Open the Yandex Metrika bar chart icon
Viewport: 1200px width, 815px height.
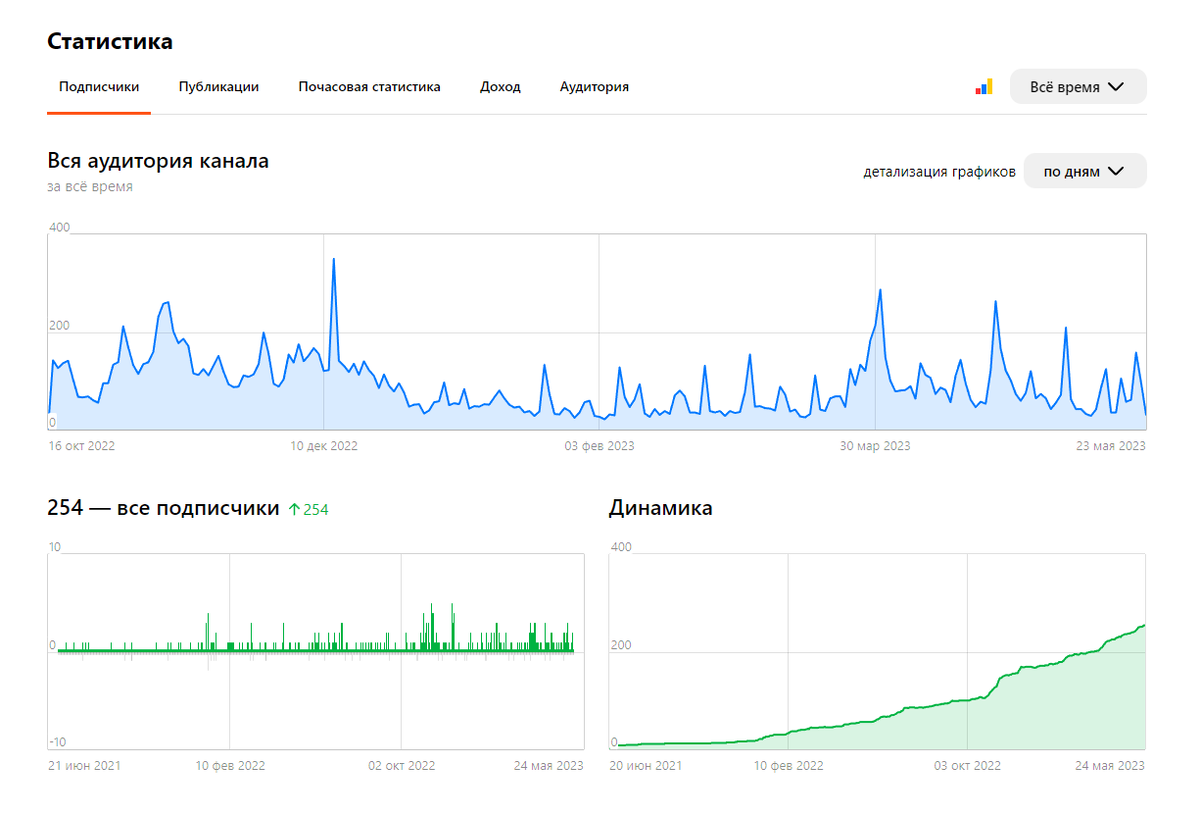tap(983, 87)
